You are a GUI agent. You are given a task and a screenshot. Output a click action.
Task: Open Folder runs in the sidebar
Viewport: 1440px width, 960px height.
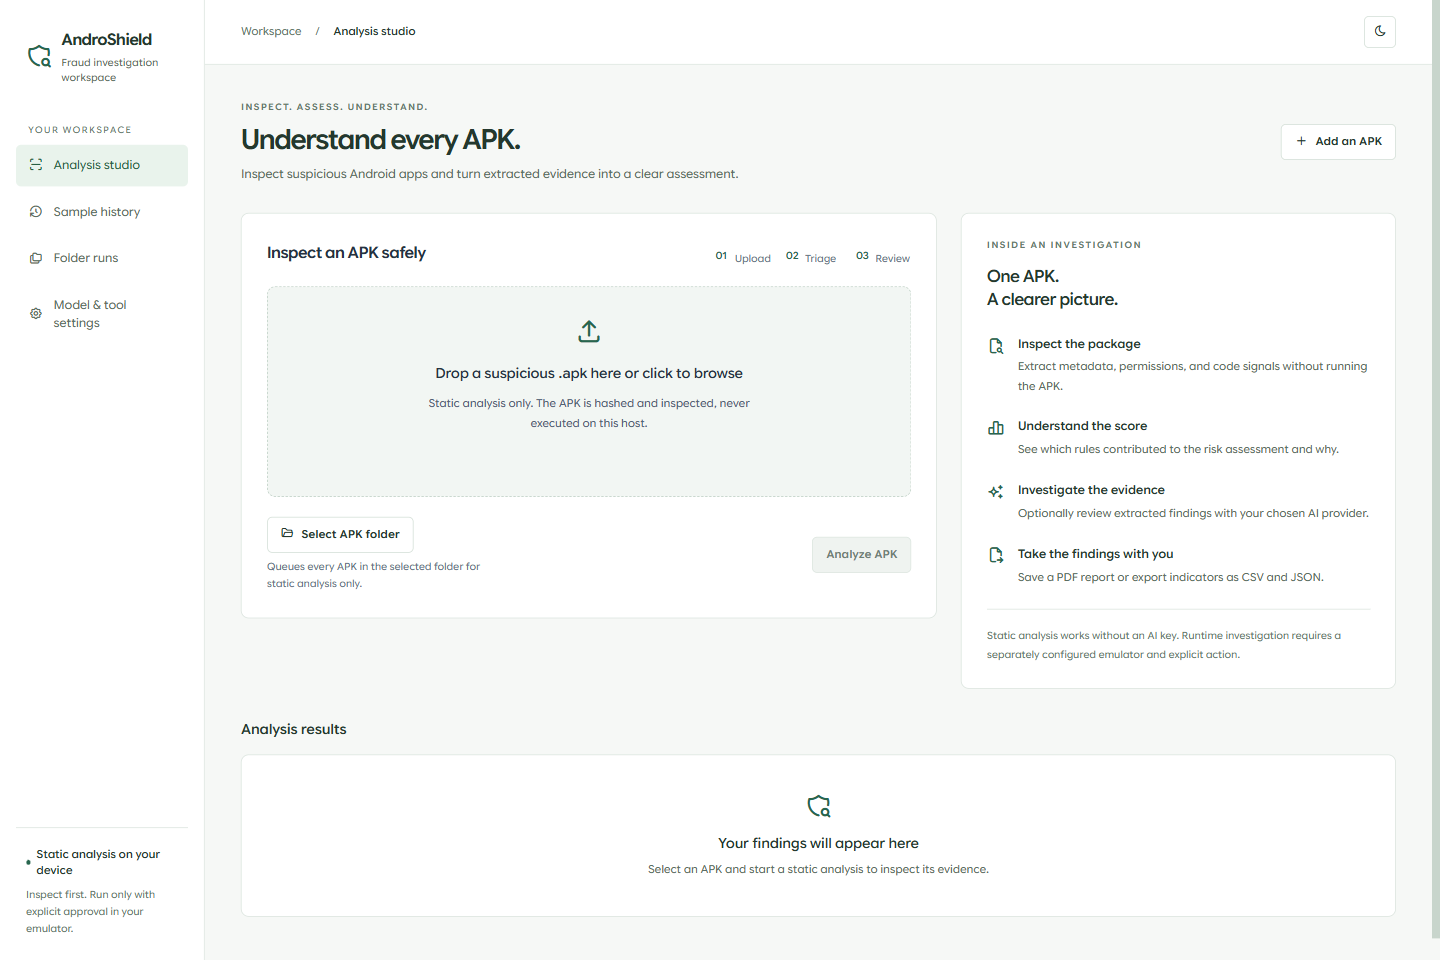pos(102,258)
